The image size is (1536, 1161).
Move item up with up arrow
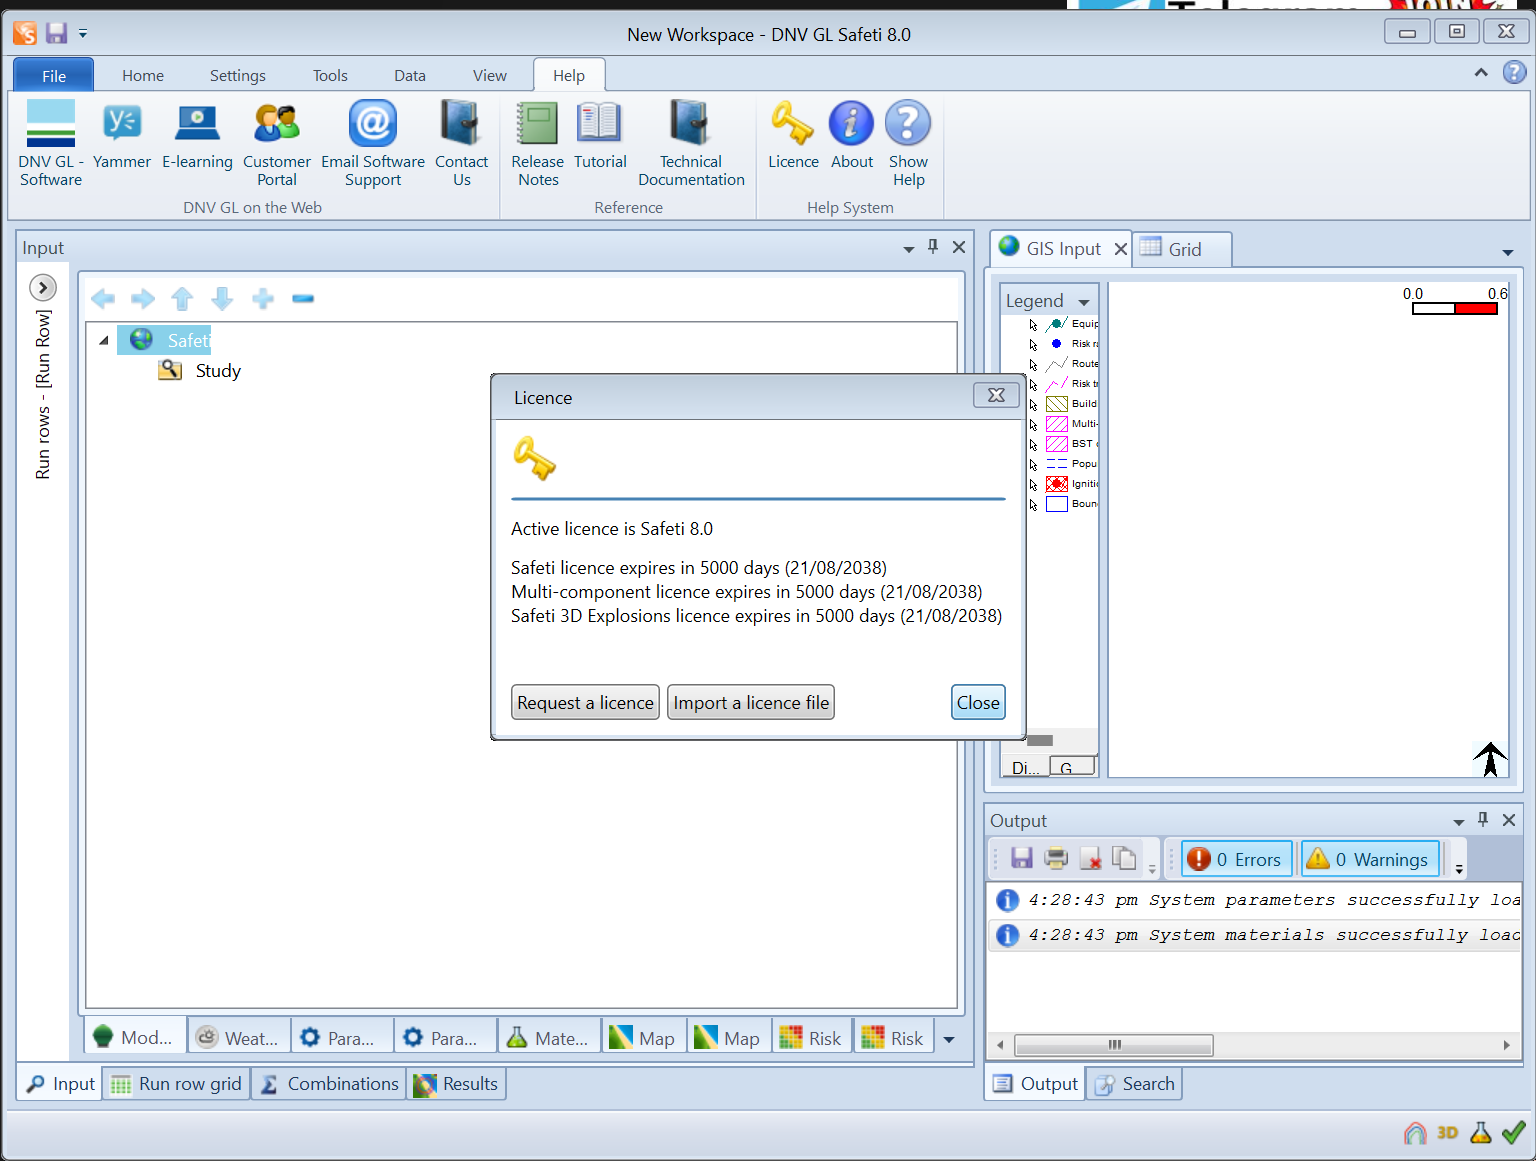pyautogui.click(x=182, y=298)
